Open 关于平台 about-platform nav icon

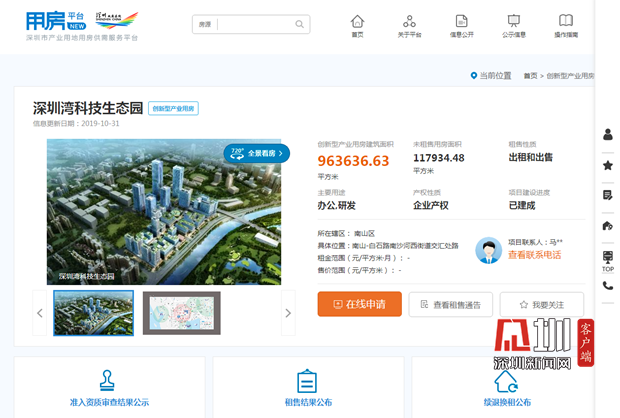[409, 24]
